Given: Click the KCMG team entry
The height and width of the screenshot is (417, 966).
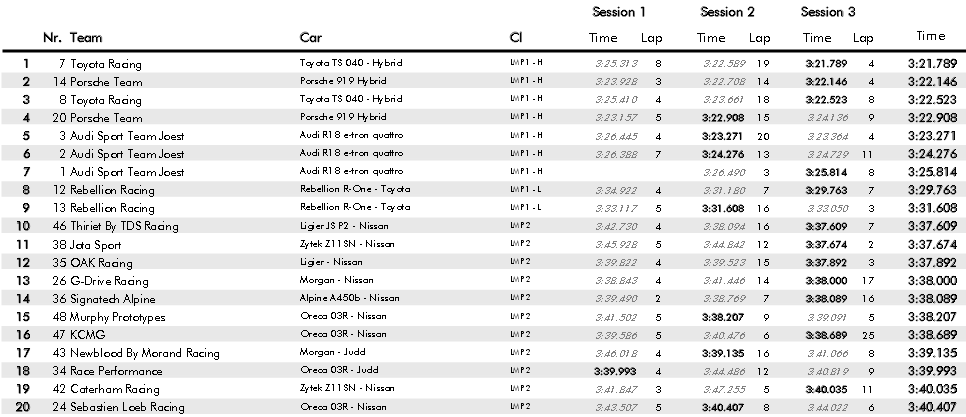Looking at the screenshot, I should point(87,335).
